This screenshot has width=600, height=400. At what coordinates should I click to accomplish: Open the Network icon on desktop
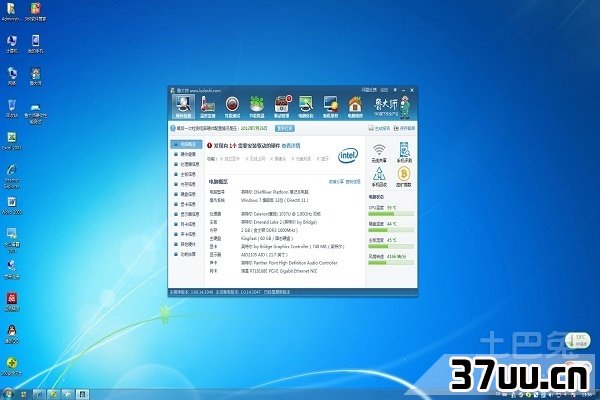12,76
